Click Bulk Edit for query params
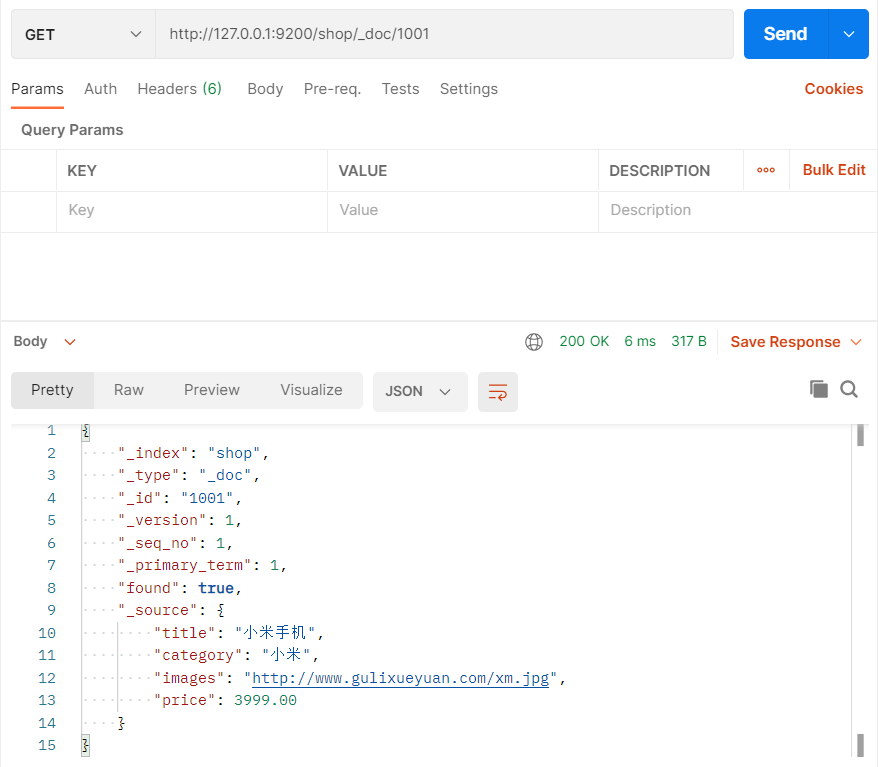 pos(834,170)
